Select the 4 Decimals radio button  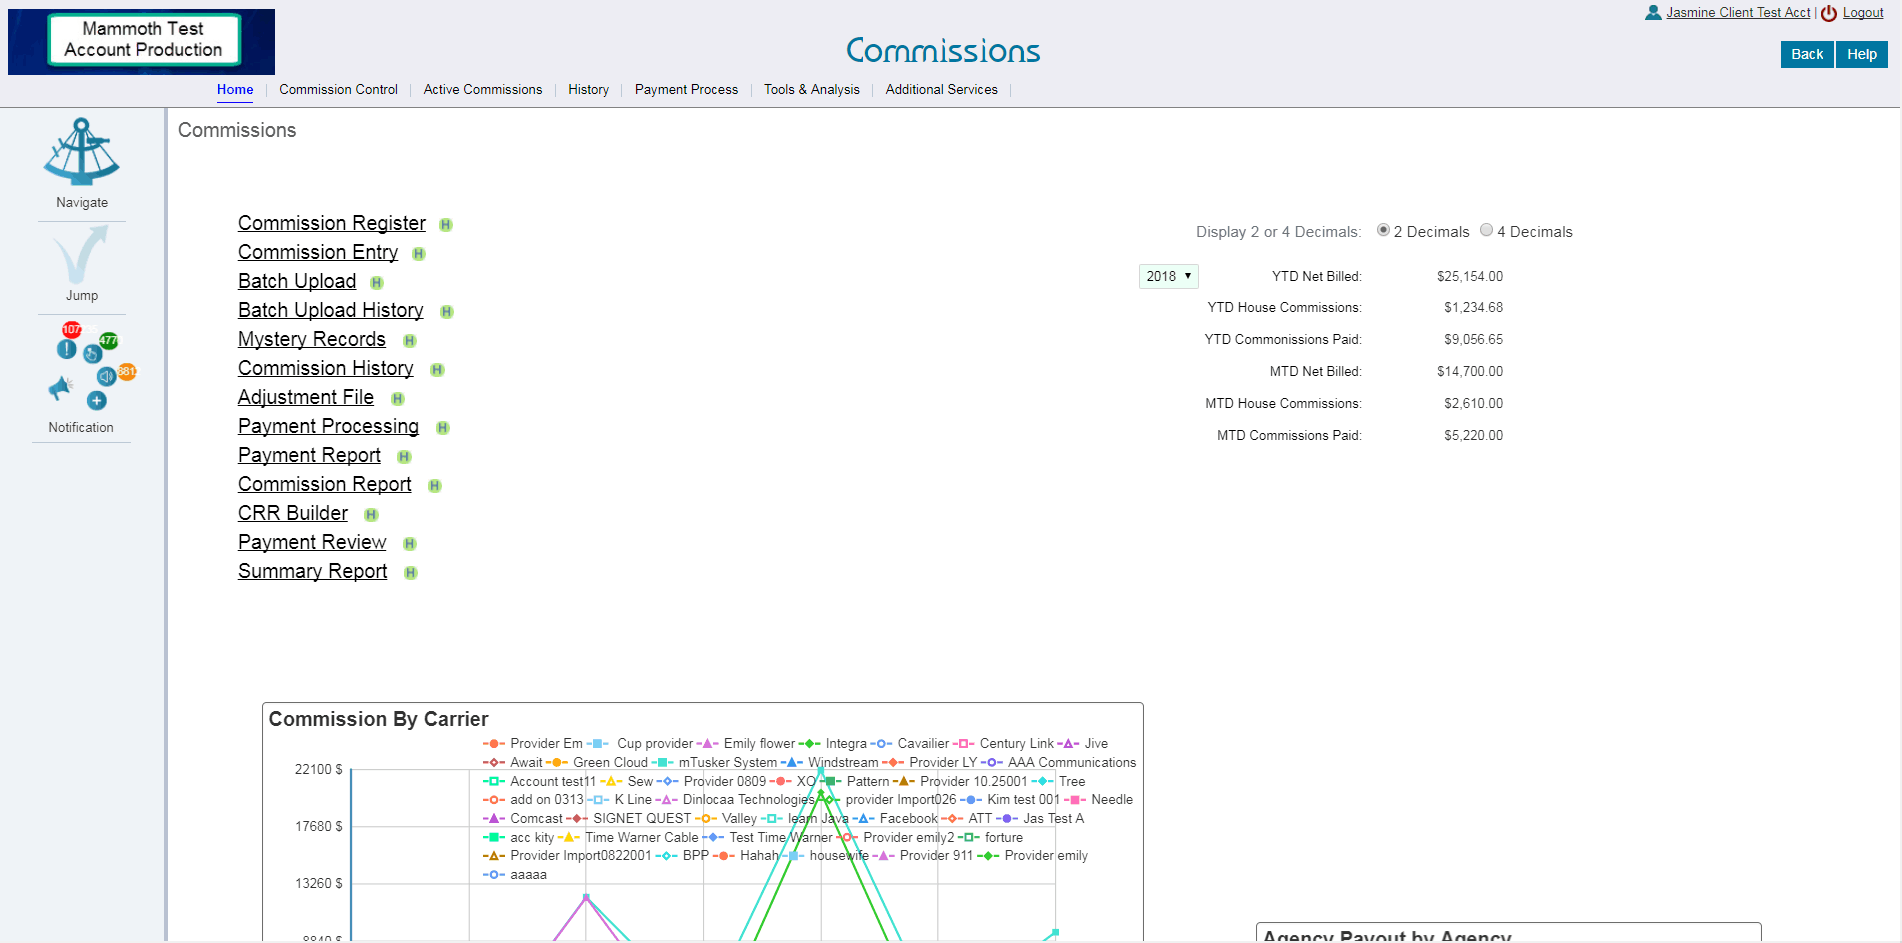tap(1486, 230)
